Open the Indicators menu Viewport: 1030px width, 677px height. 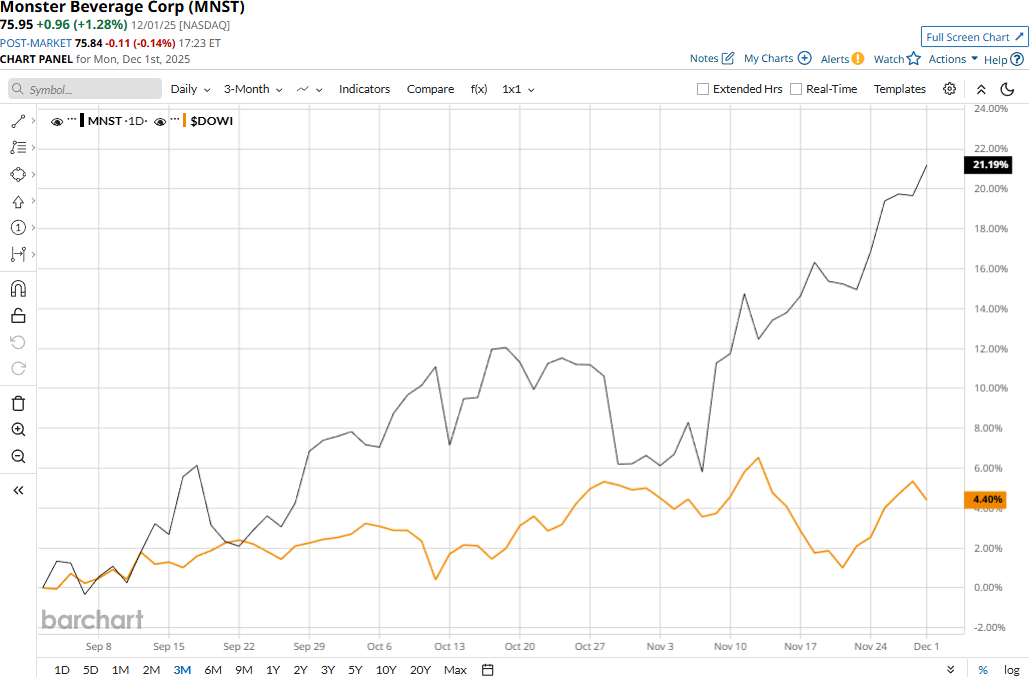365,89
